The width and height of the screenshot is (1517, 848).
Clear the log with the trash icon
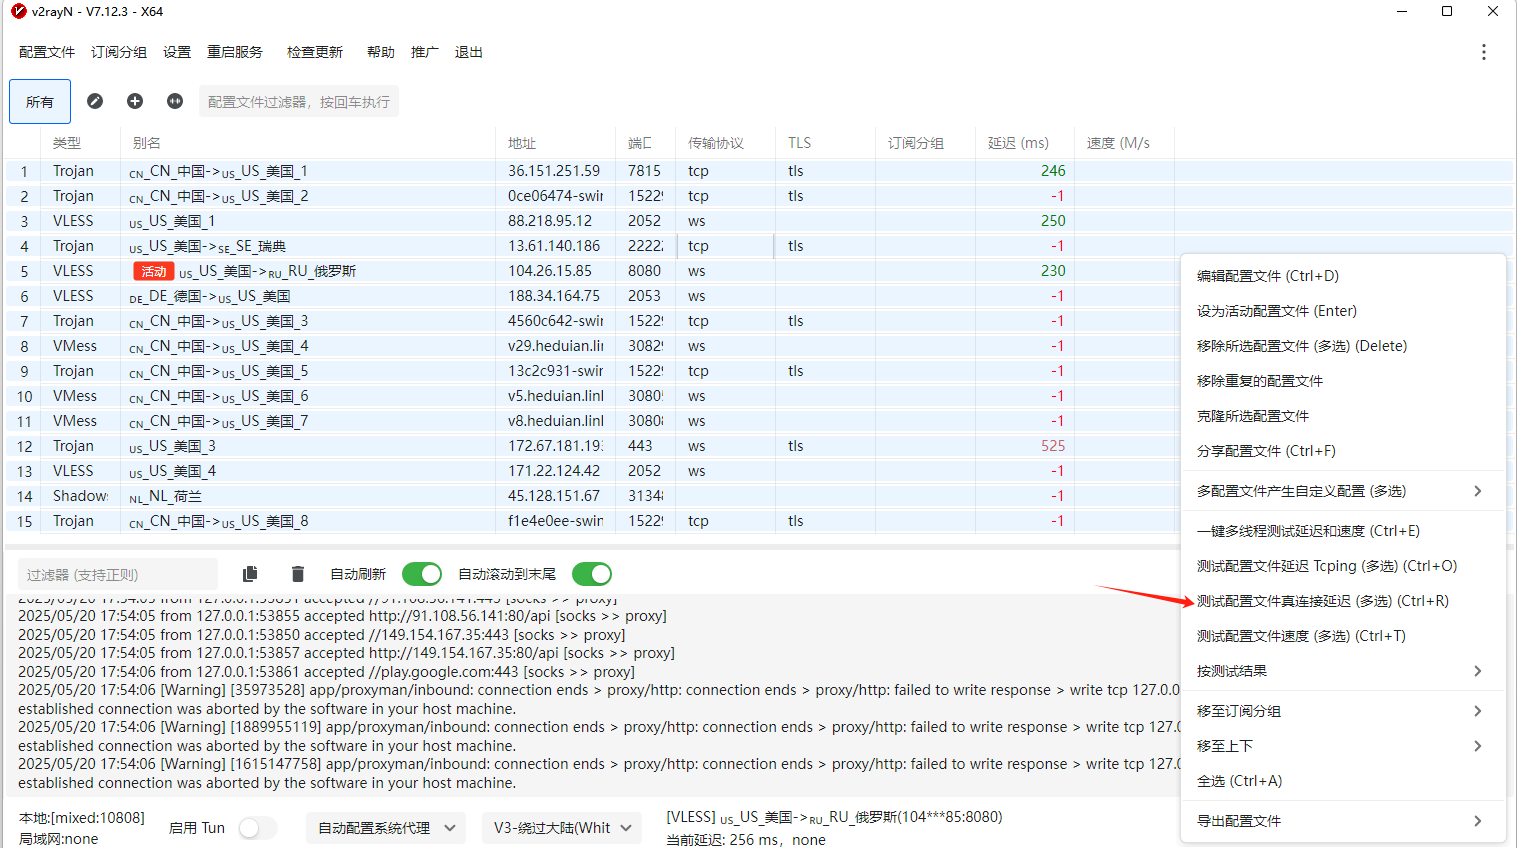point(297,574)
